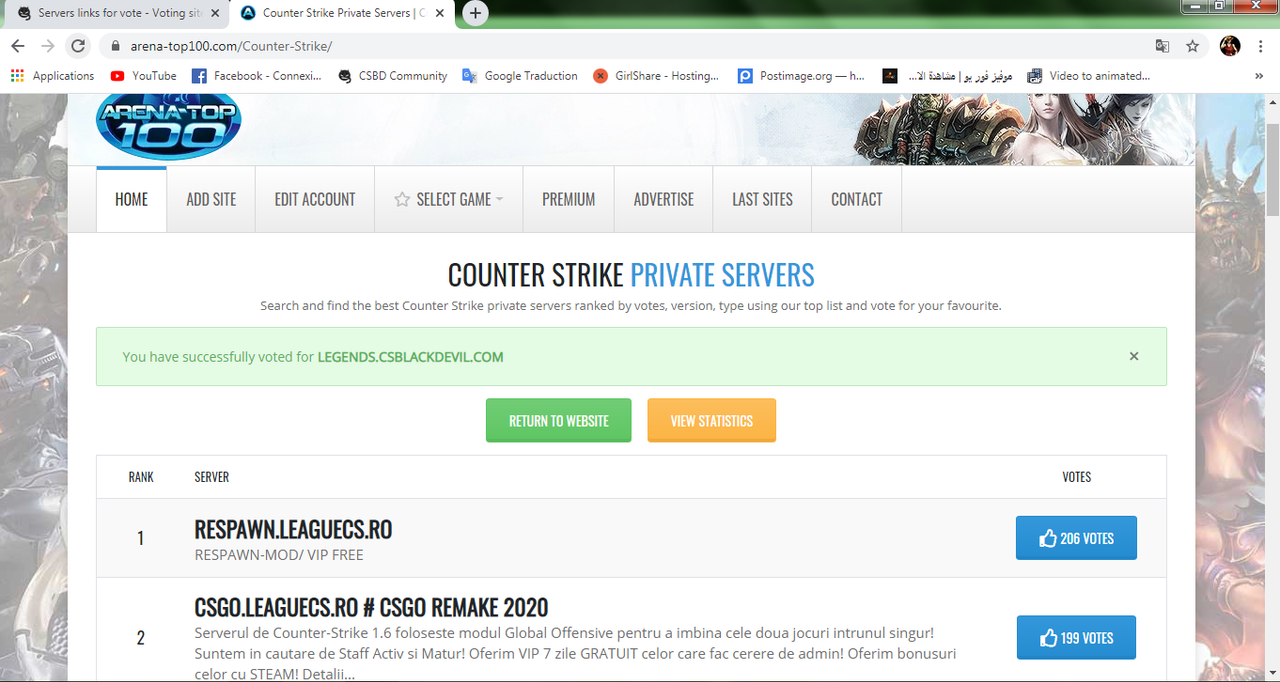
Task: Click the browser forward arrow
Action: click(47, 46)
